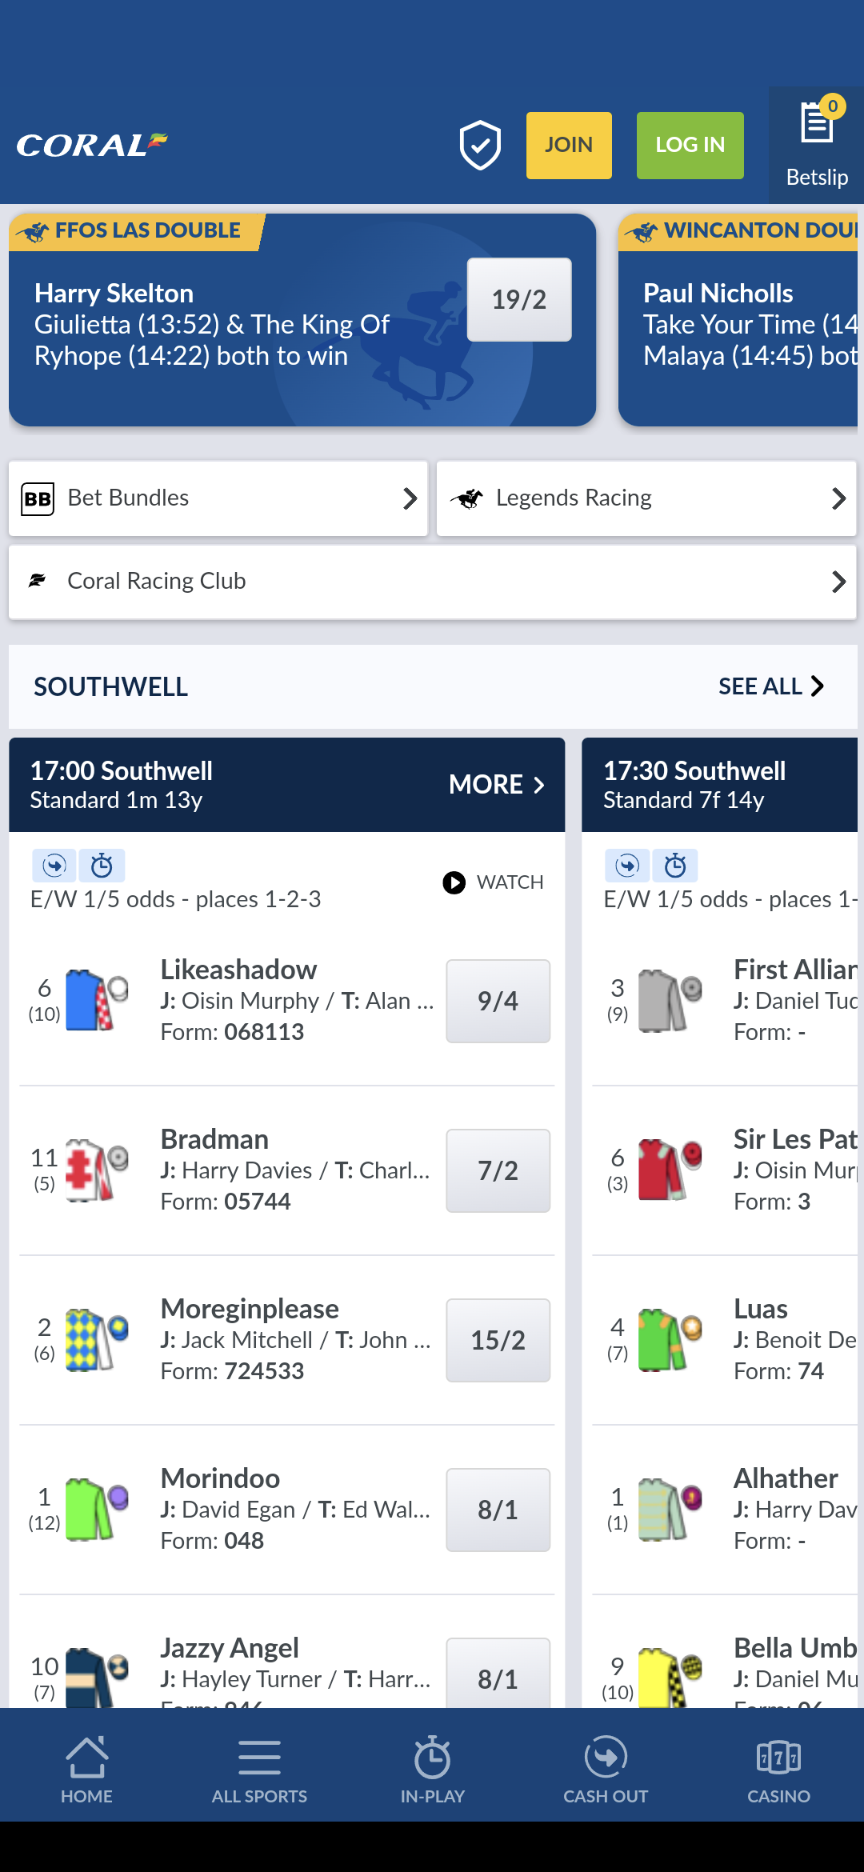
Task: Expand Legends Racing with its chevron
Action: pyautogui.click(x=838, y=498)
